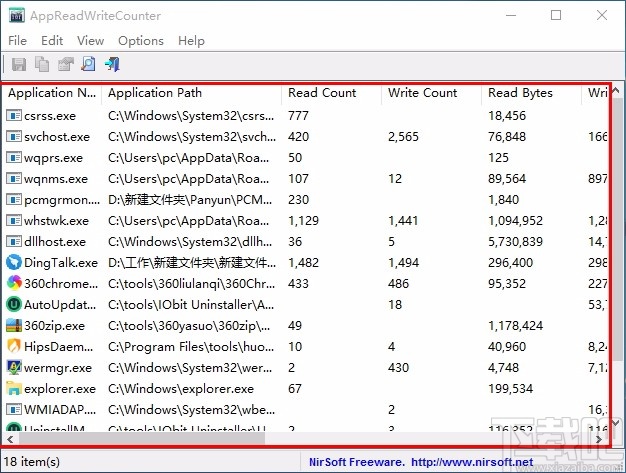Click the 360zip.exe Read Bytes 1,178,424
626x473 pixels.
tap(515, 325)
